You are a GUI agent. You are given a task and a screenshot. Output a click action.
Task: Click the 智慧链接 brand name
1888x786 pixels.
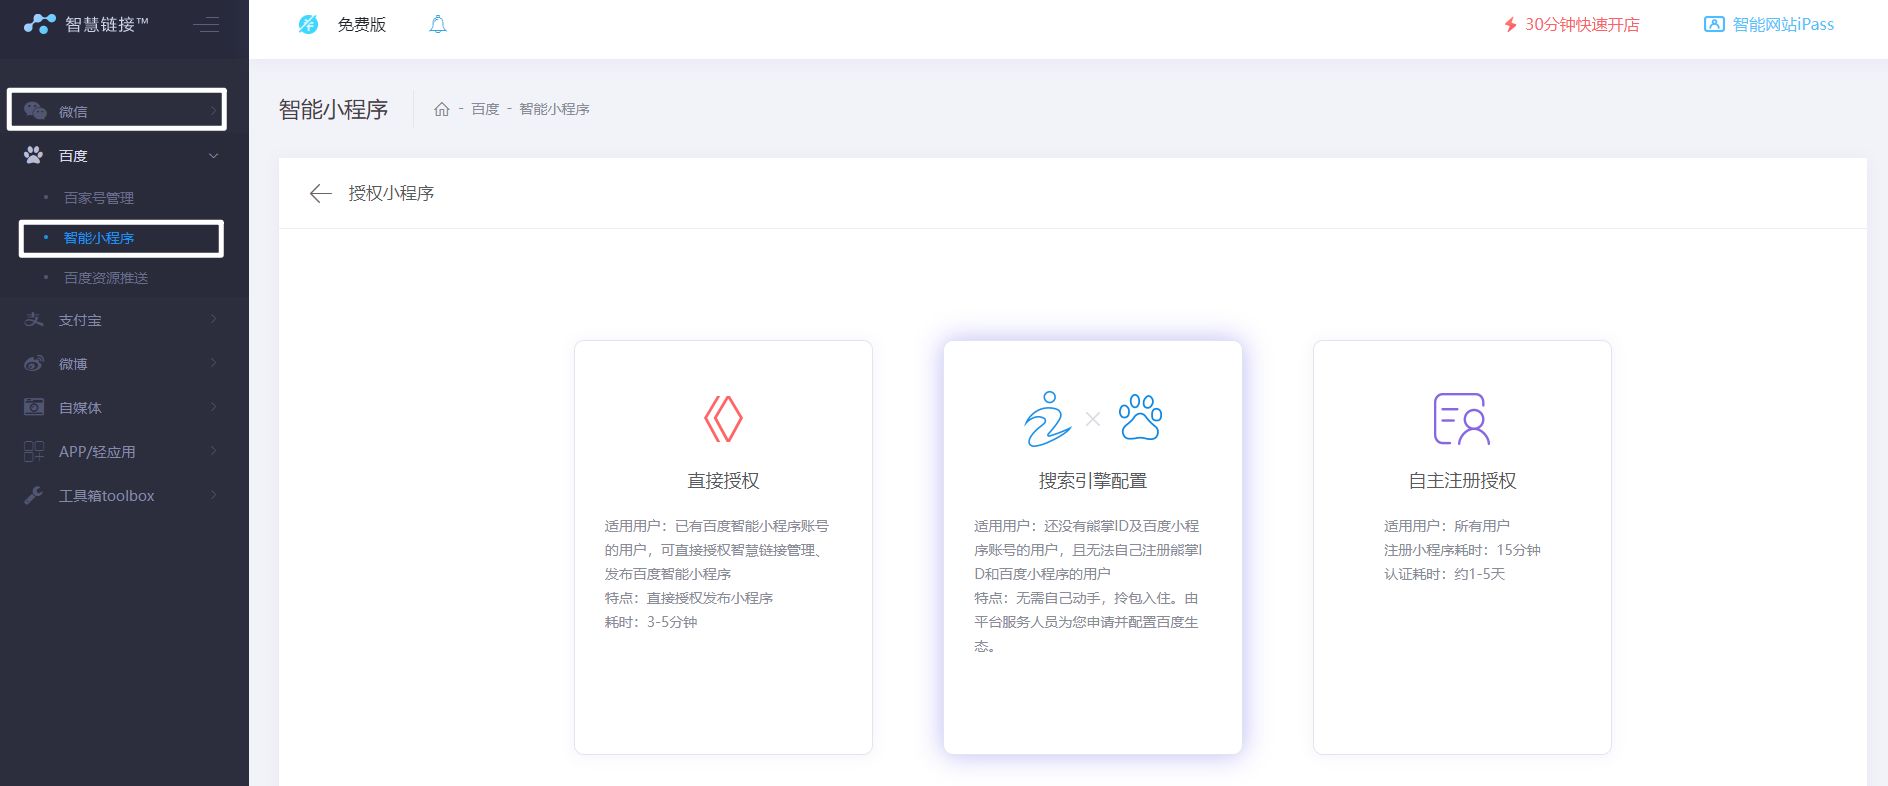[106, 24]
